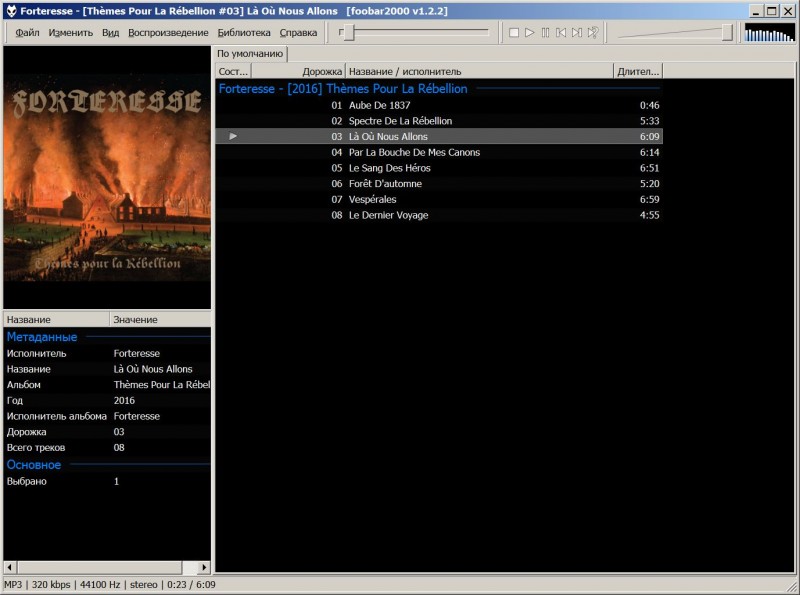This screenshot has width=800, height=595.
Task: Click the left scroll arrow in properties panel
Action: click(10, 567)
